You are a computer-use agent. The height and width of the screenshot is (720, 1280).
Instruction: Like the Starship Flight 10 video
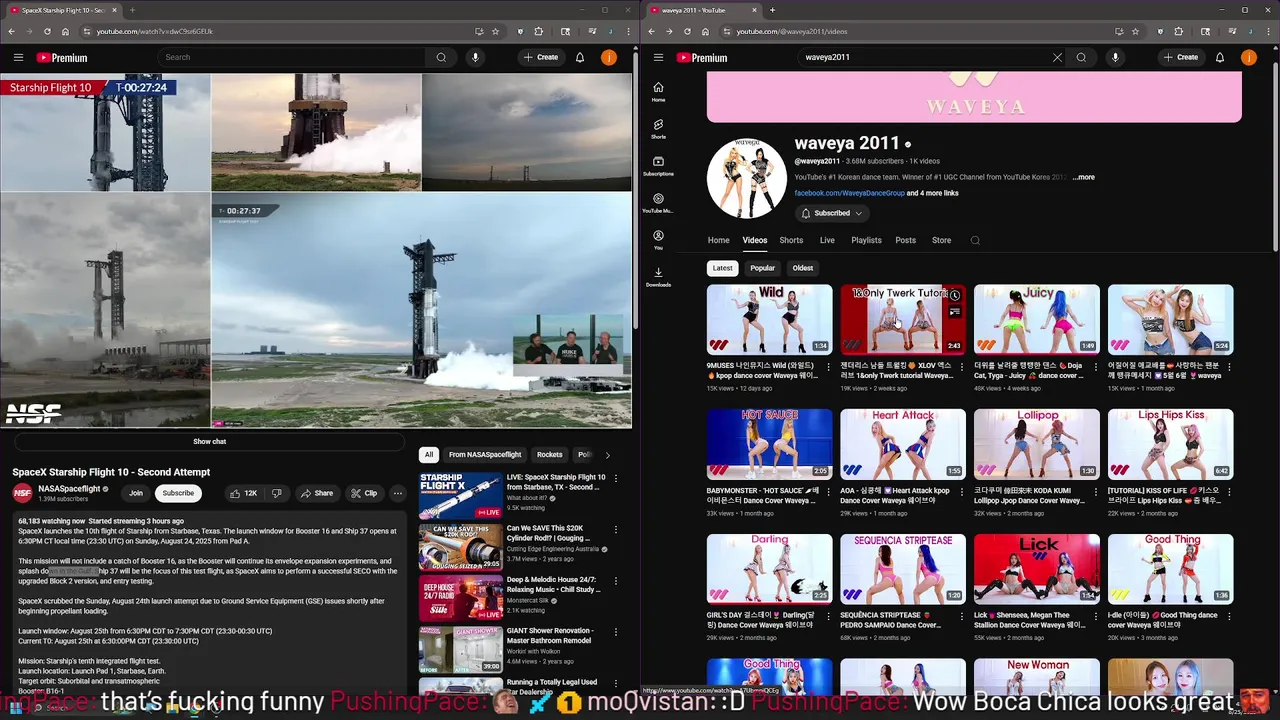[x=243, y=493]
